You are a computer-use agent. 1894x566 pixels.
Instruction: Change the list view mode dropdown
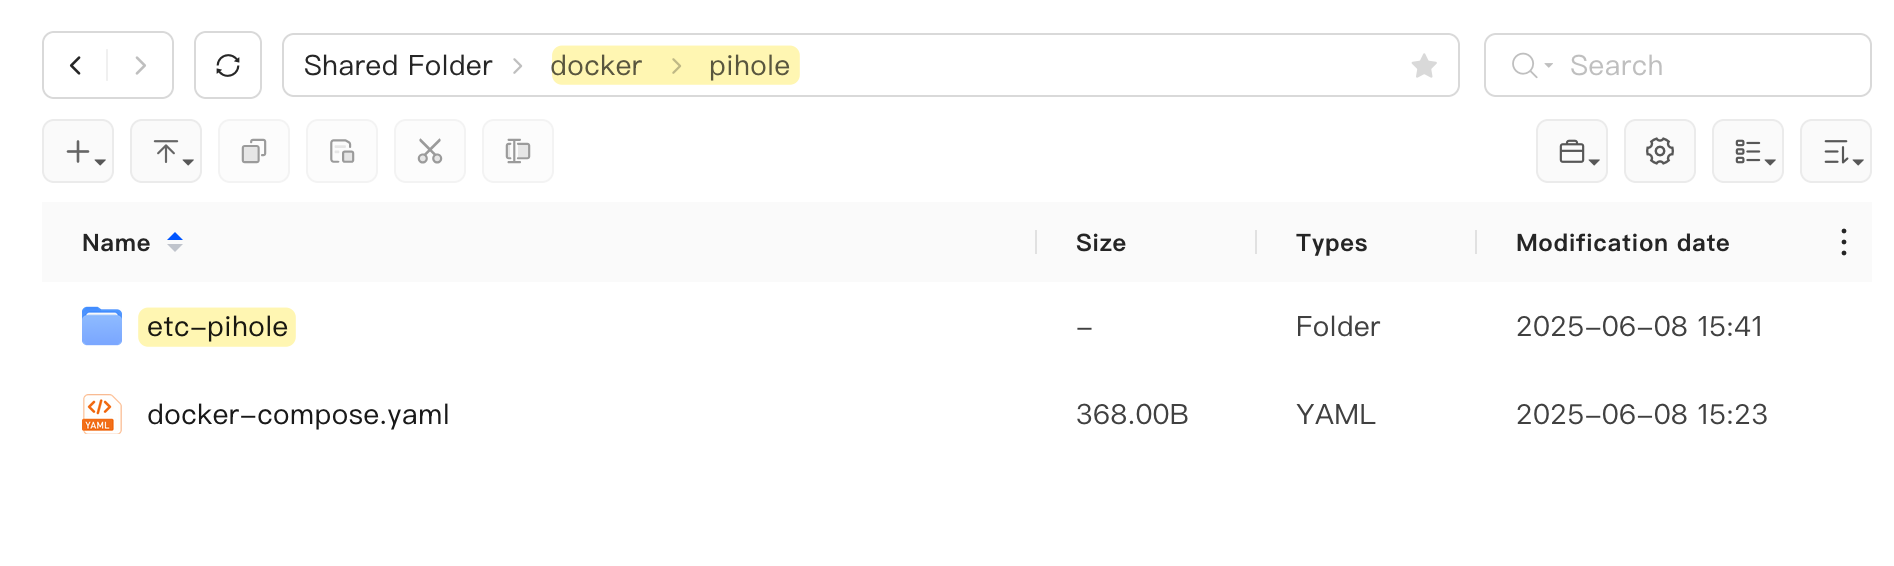1748,152
